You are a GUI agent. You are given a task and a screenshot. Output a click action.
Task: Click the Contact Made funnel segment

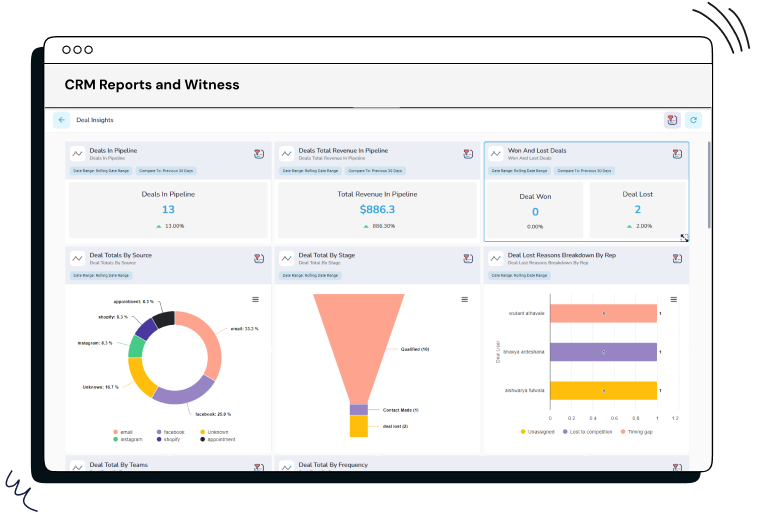(359, 410)
